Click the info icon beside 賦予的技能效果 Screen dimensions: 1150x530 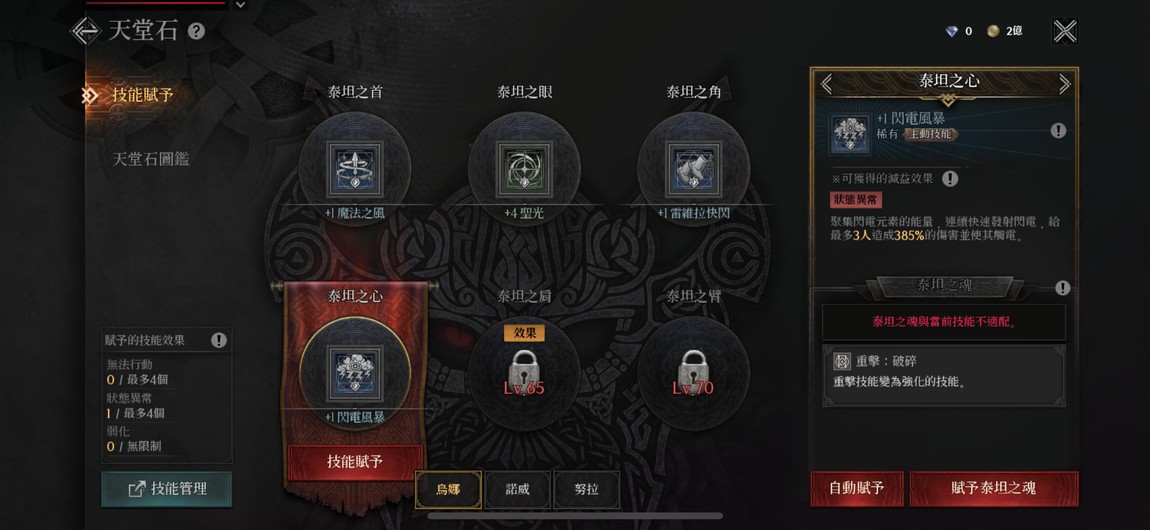pyautogui.click(x=219, y=340)
